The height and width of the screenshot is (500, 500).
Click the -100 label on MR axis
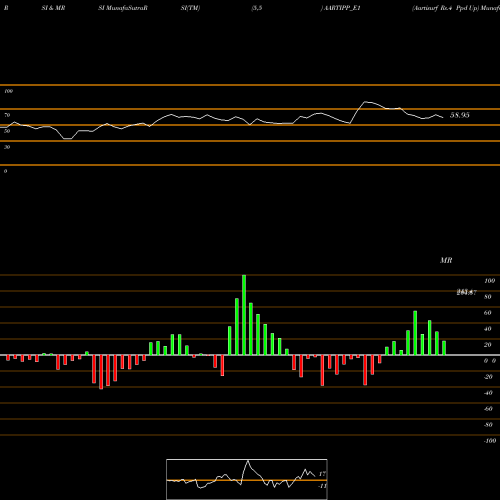coord(490,441)
